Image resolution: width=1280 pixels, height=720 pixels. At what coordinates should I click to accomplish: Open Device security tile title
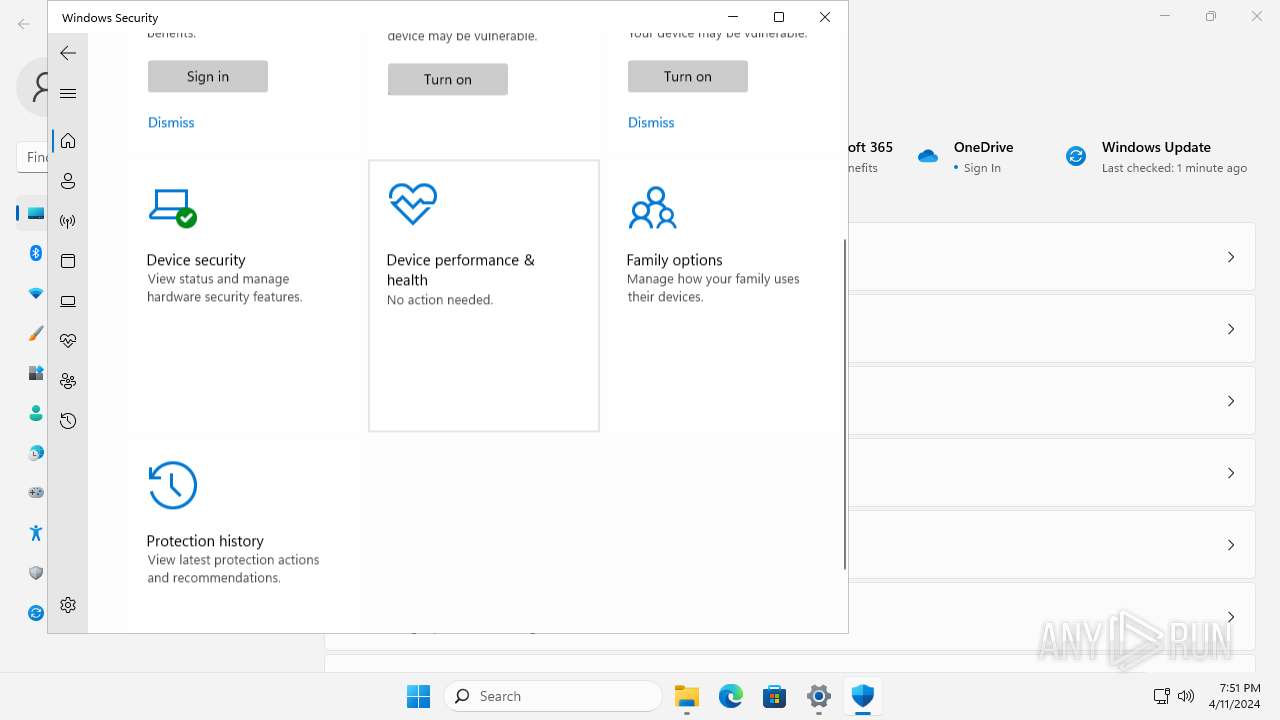point(196,260)
